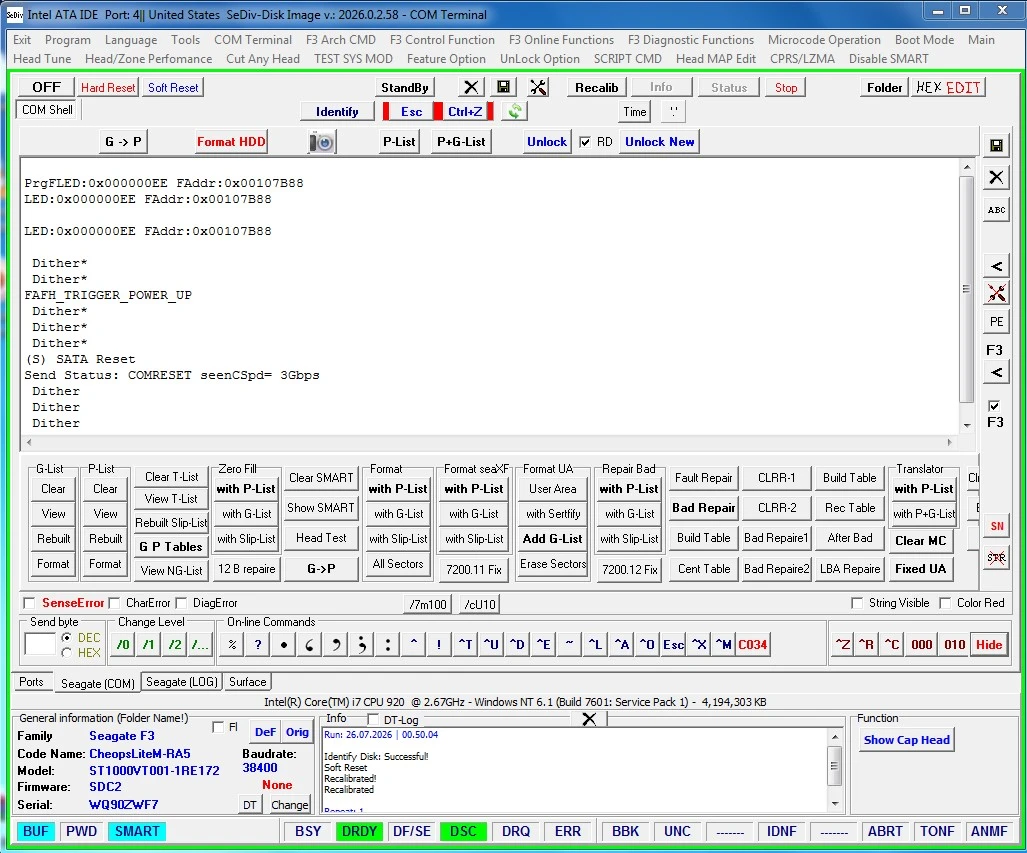Click the Format HDD button
This screenshot has height=853, width=1027.
(x=231, y=142)
